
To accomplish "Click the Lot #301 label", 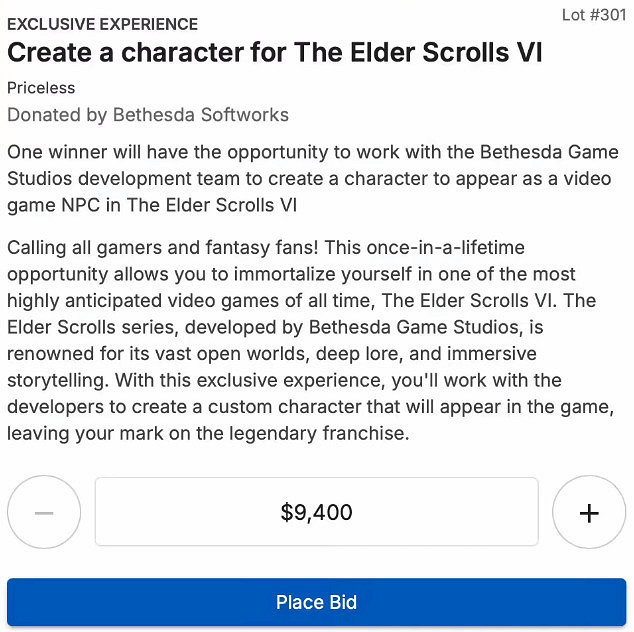I will point(592,18).
